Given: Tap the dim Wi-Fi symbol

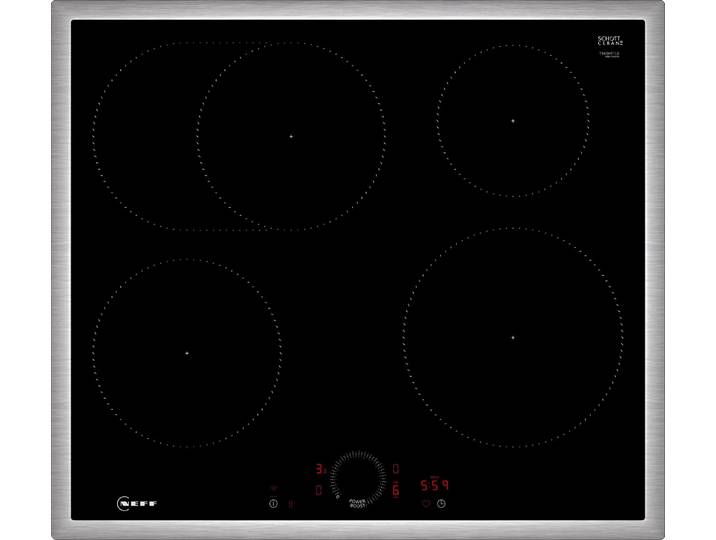Looking at the screenshot, I should [273, 489].
